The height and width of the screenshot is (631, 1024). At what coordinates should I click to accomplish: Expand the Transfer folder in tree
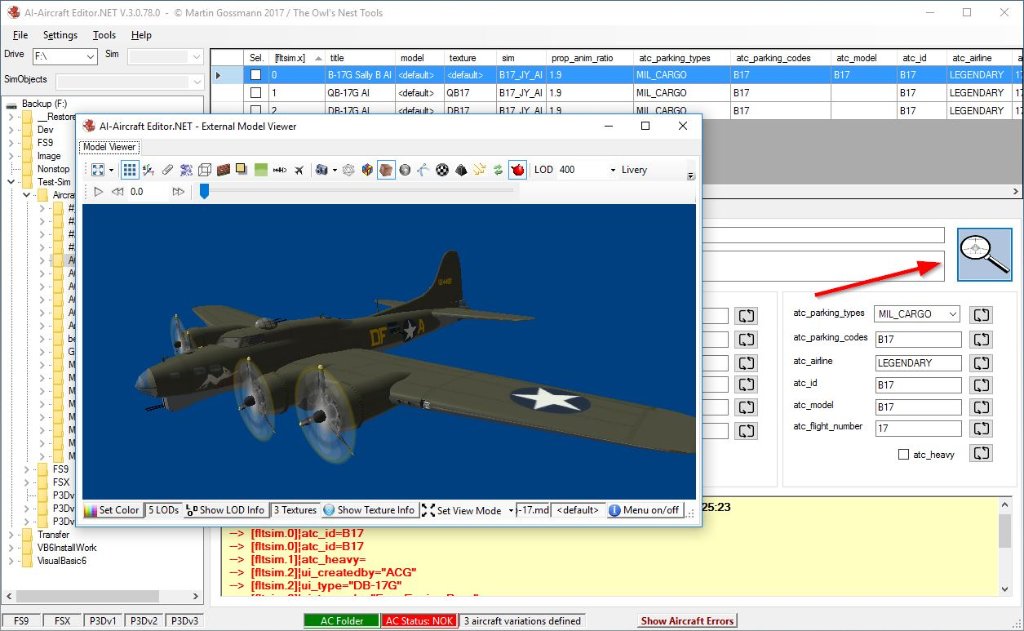pyautogui.click(x=10, y=534)
